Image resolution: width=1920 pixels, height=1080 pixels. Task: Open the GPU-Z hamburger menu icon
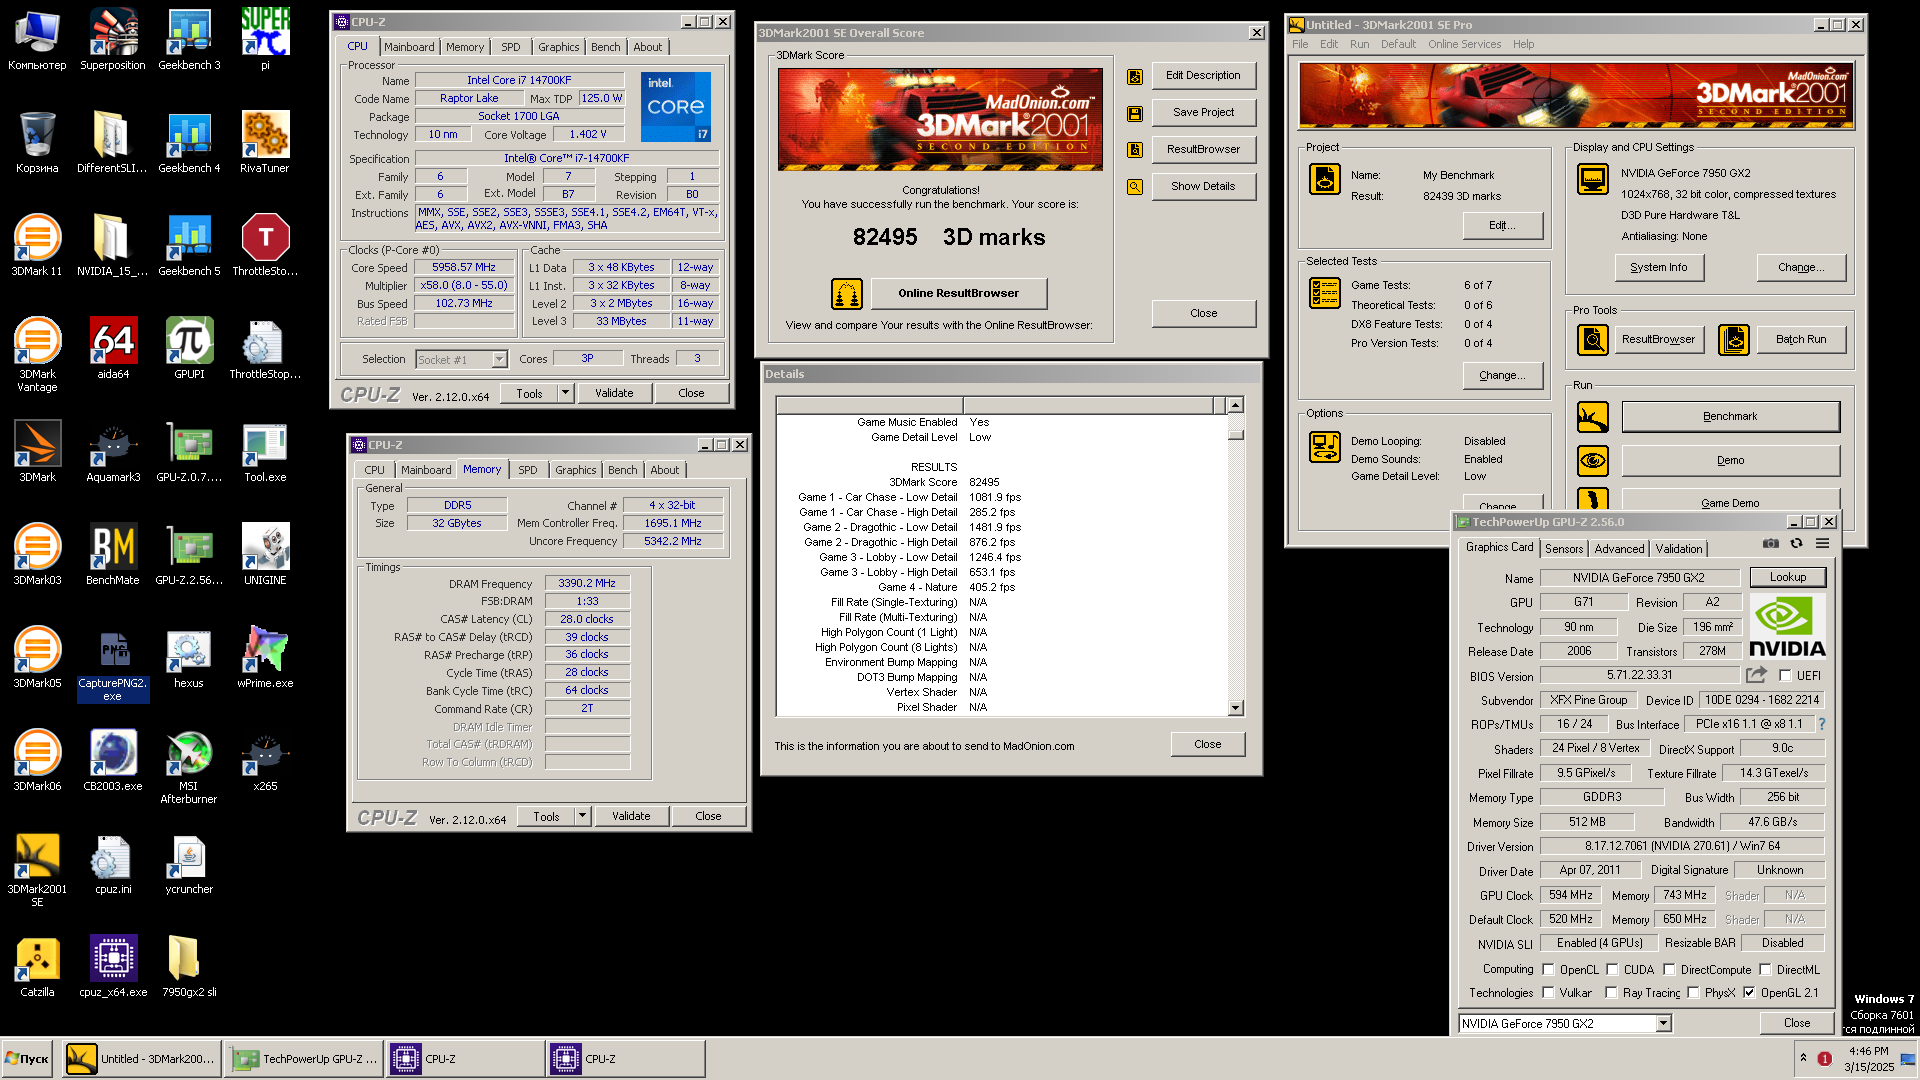click(1823, 543)
